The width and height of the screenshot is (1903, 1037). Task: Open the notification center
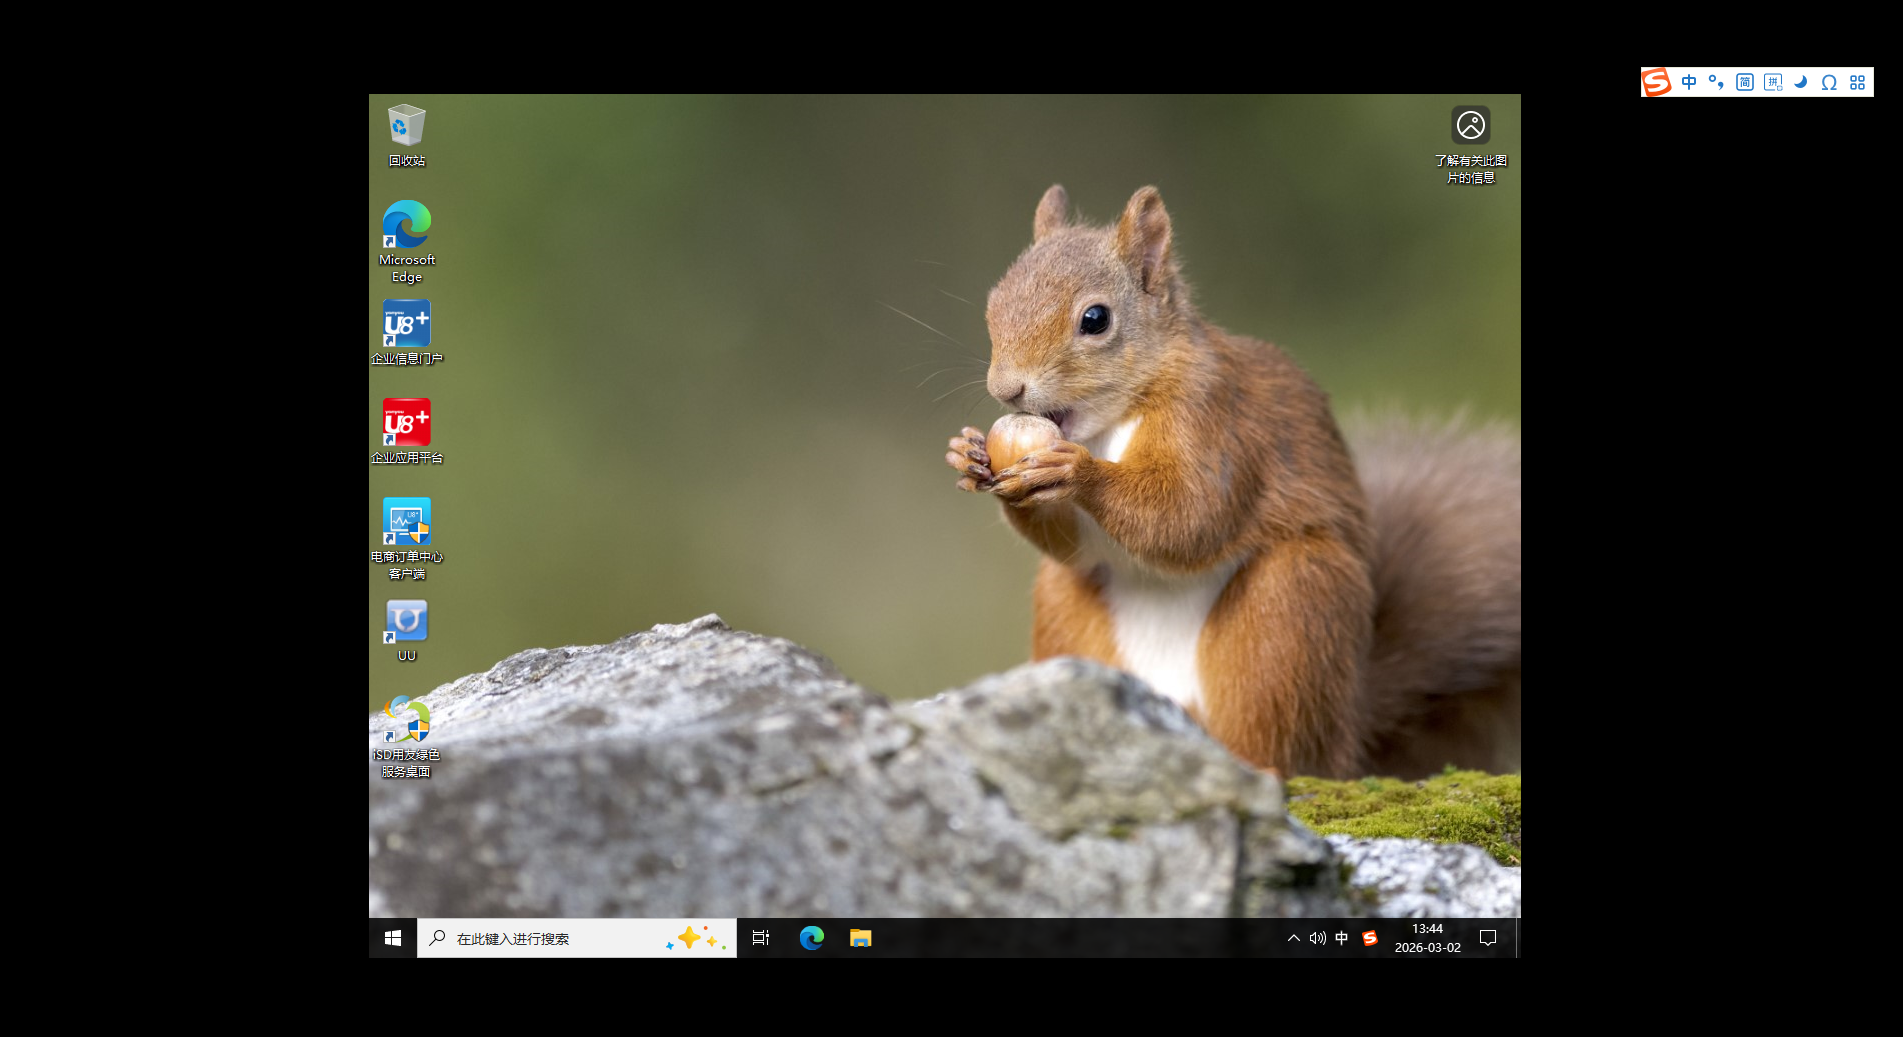pyautogui.click(x=1488, y=938)
